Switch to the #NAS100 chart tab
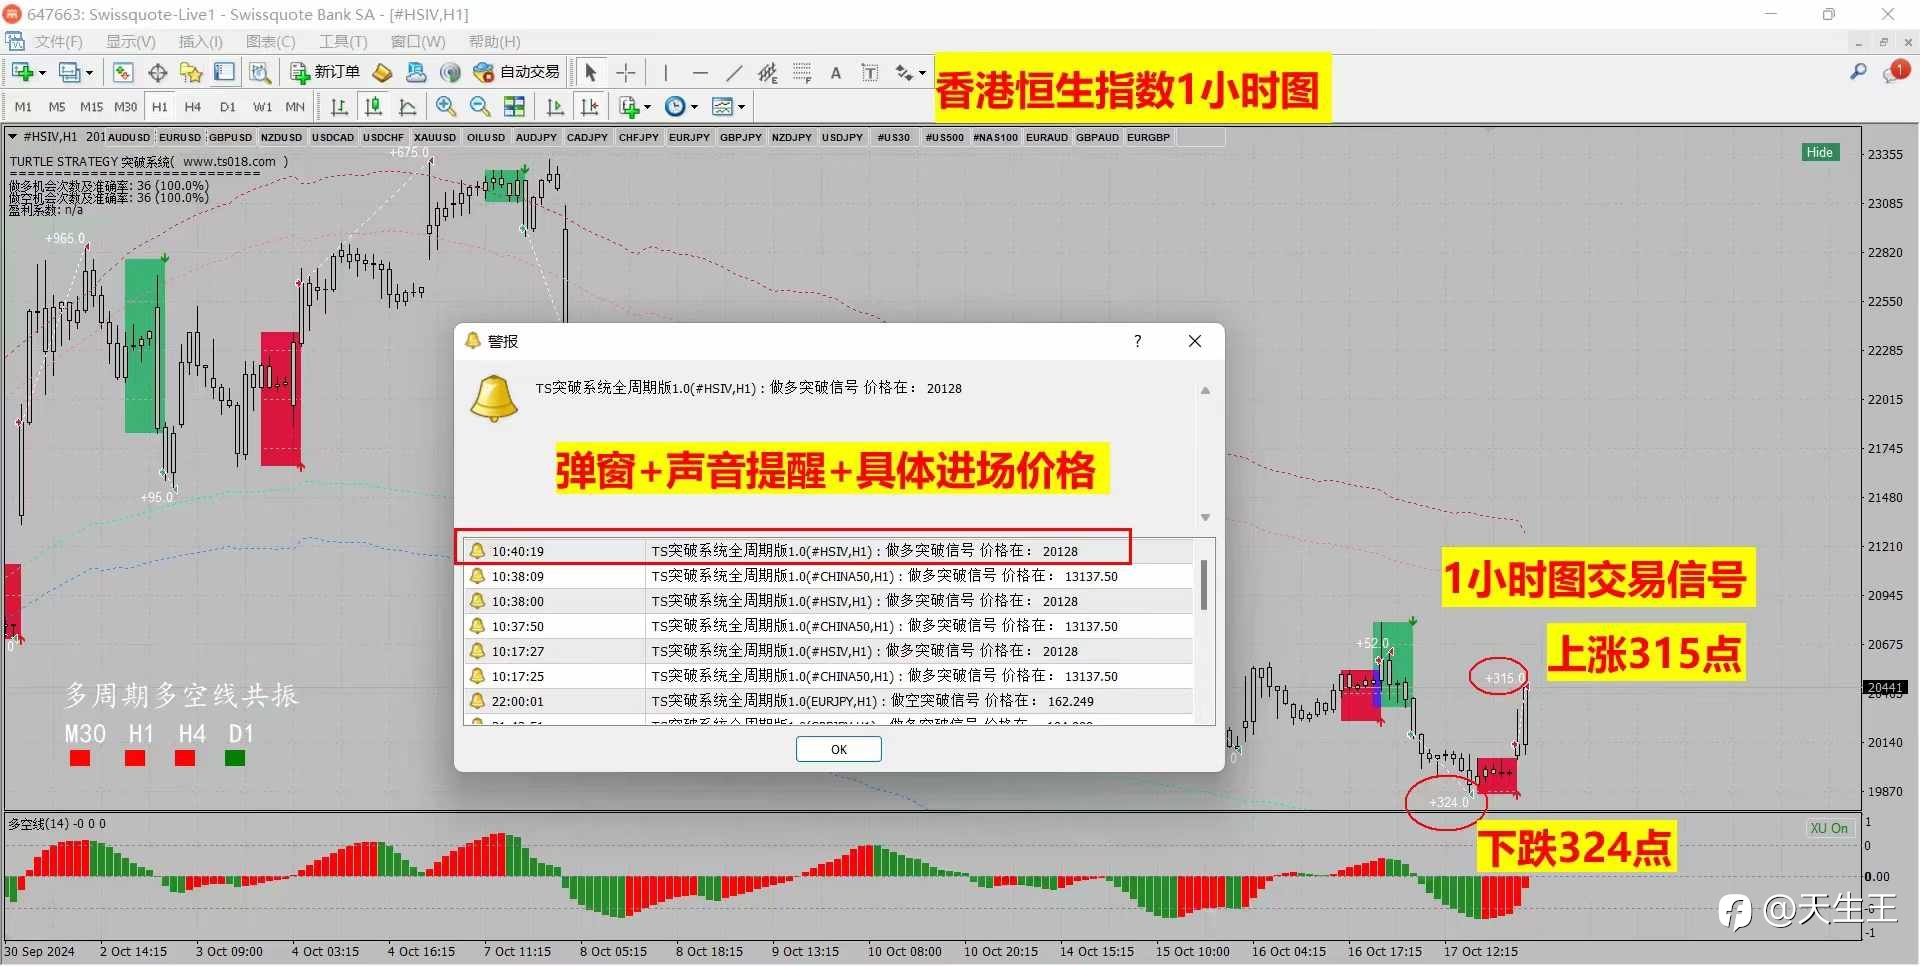The width and height of the screenshot is (1920, 966). pyautogui.click(x=995, y=138)
